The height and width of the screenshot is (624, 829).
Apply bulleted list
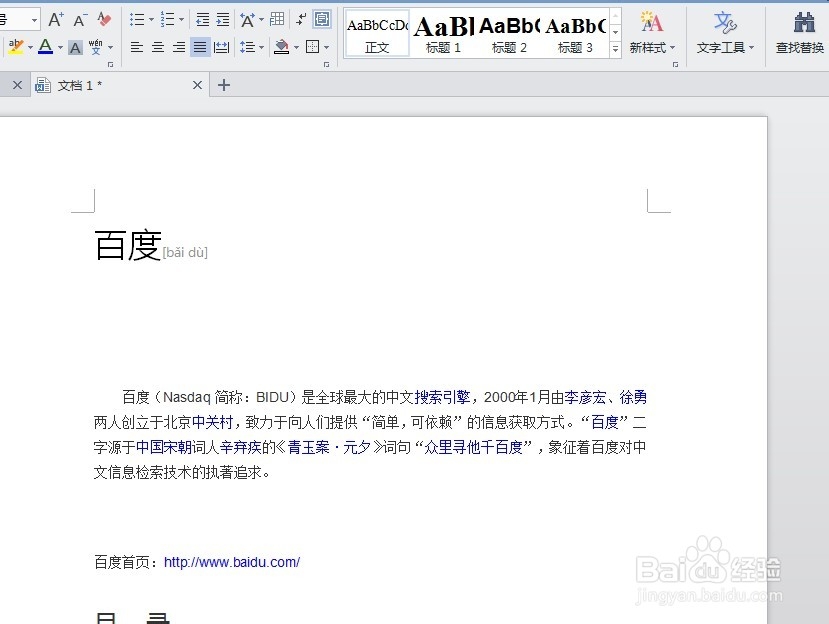[x=137, y=20]
